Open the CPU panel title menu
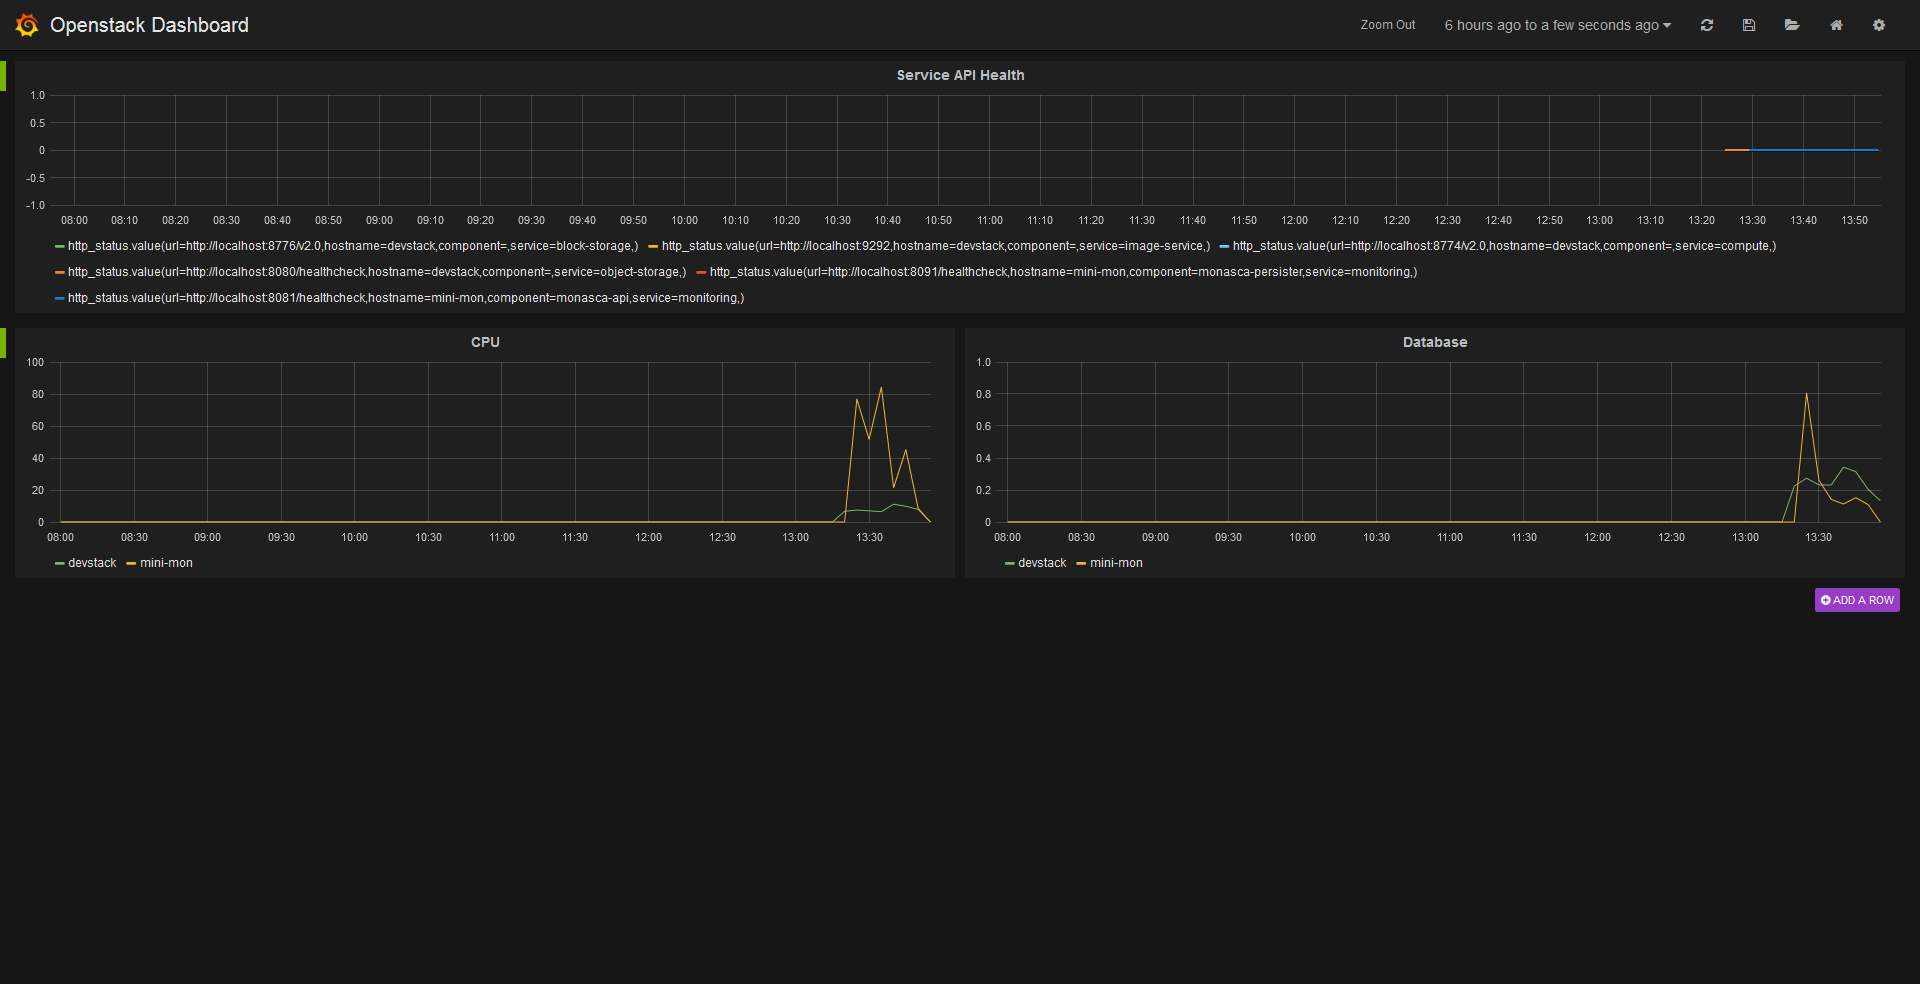1920x984 pixels. tap(485, 342)
